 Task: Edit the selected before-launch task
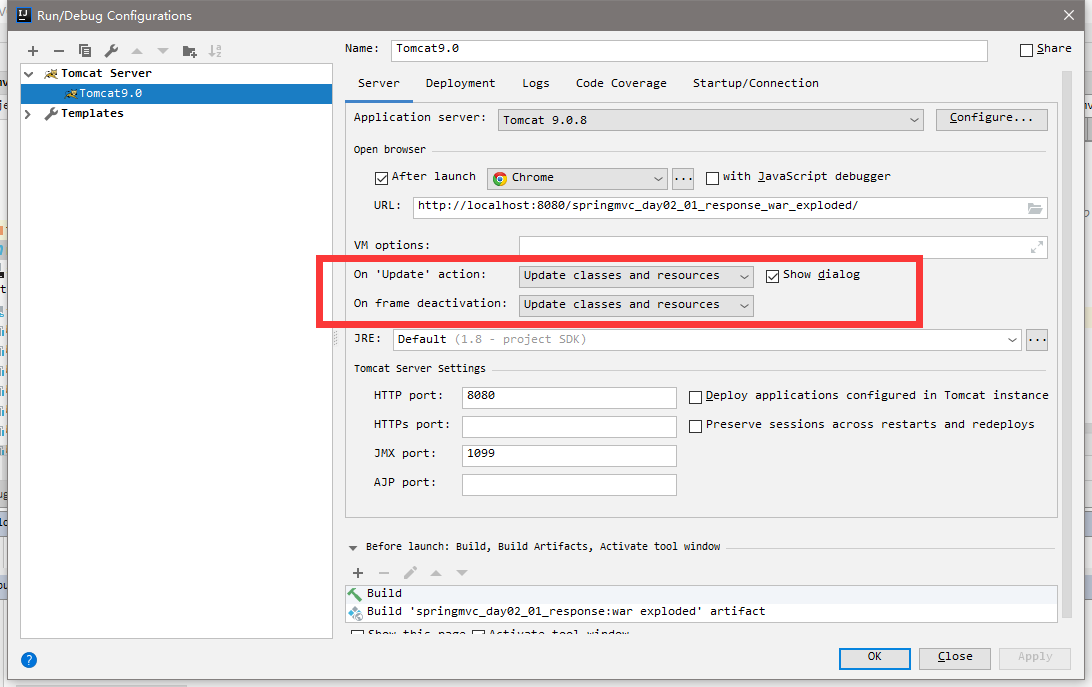pyautogui.click(x=410, y=573)
